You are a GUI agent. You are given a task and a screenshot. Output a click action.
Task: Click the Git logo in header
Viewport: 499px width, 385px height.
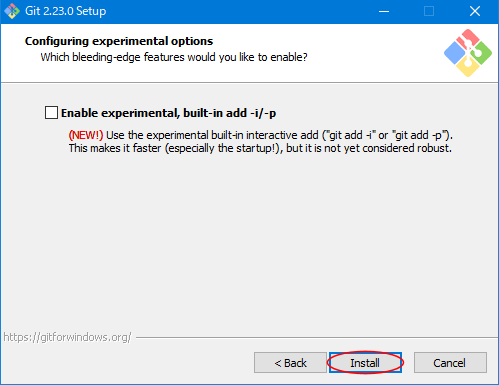click(x=468, y=53)
